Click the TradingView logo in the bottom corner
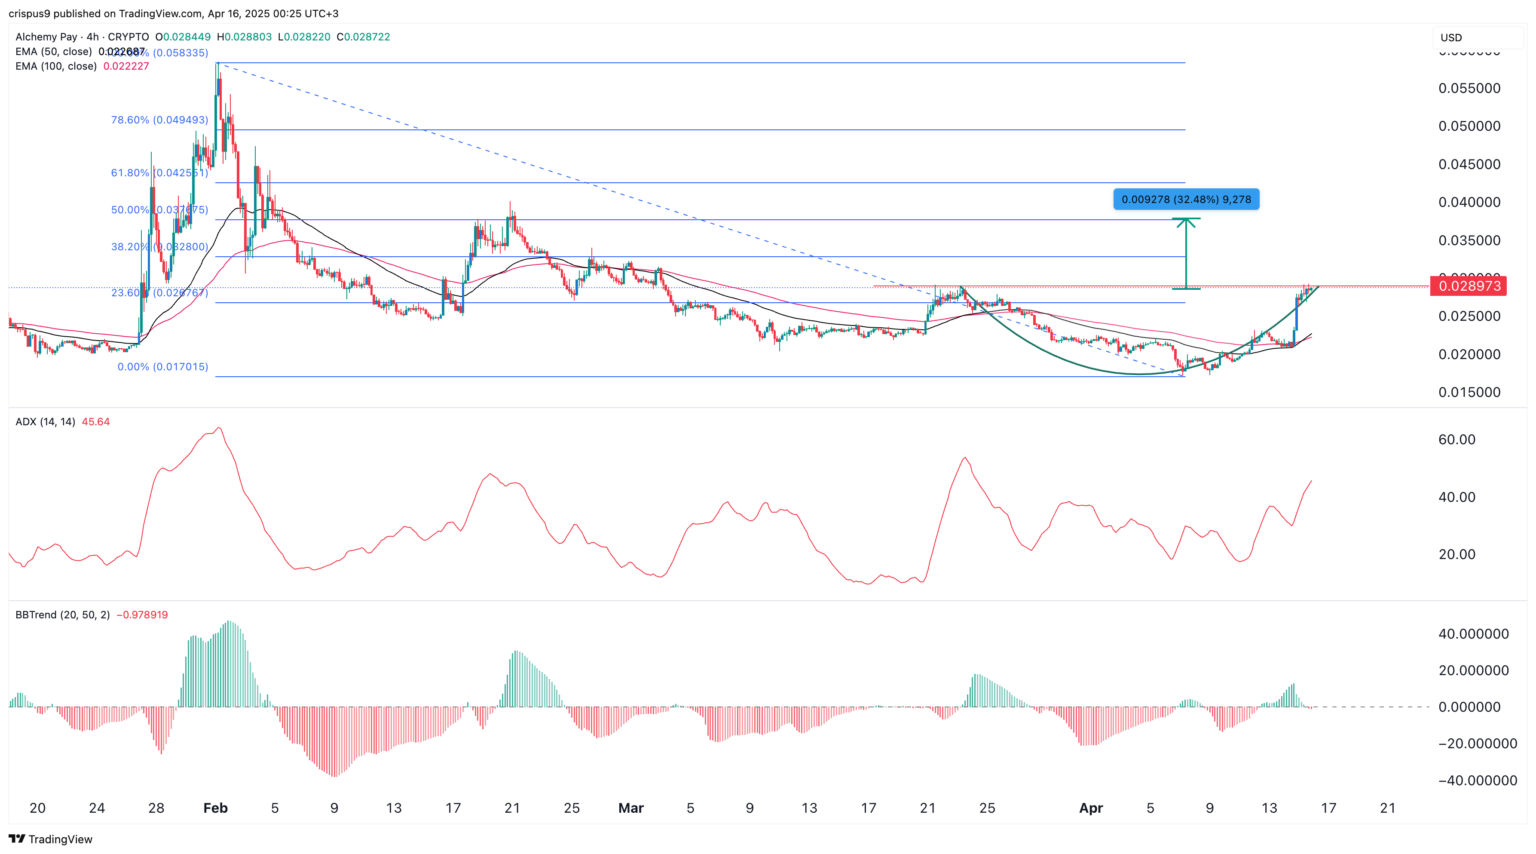This screenshot has height=854, width=1536. pyautogui.click(x=50, y=839)
